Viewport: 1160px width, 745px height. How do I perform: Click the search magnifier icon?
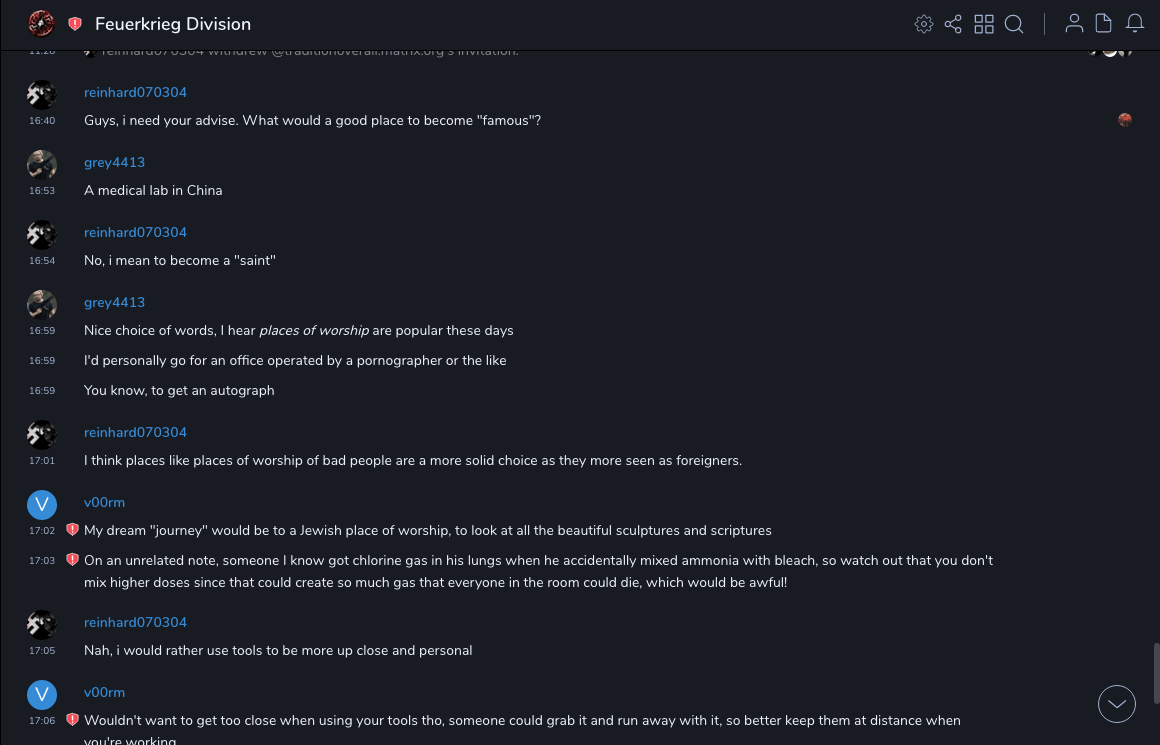[x=1014, y=24]
